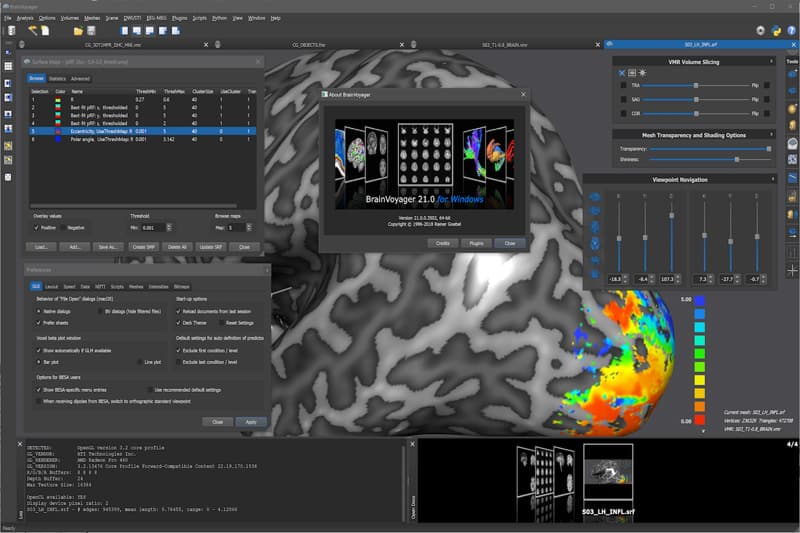Click the grid icon in the left sidebar

(8, 66)
